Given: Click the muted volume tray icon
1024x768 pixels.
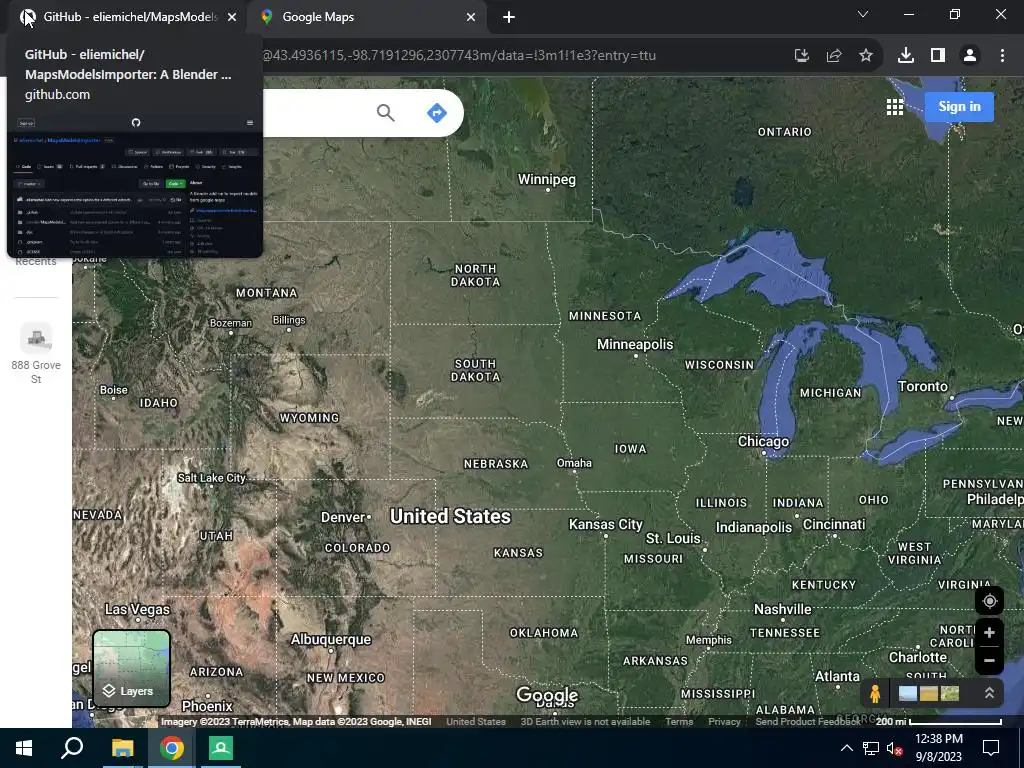Looking at the screenshot, I should (x=894, y=748).
